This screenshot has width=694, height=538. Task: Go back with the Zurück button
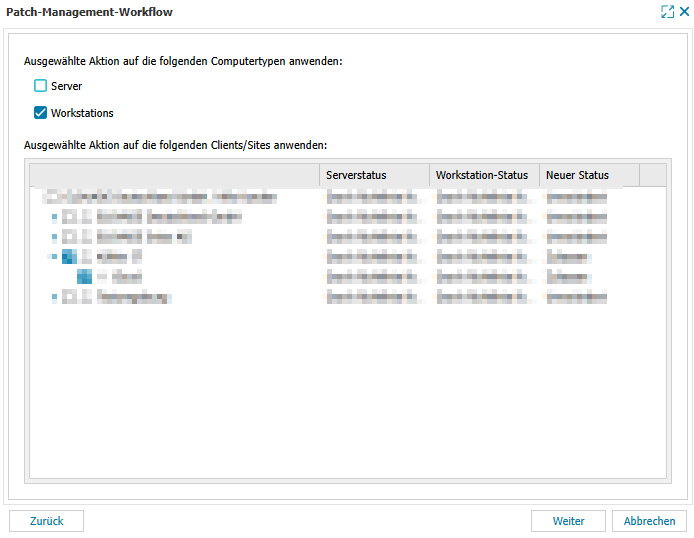pyautogui.click(x=46, y=521)
